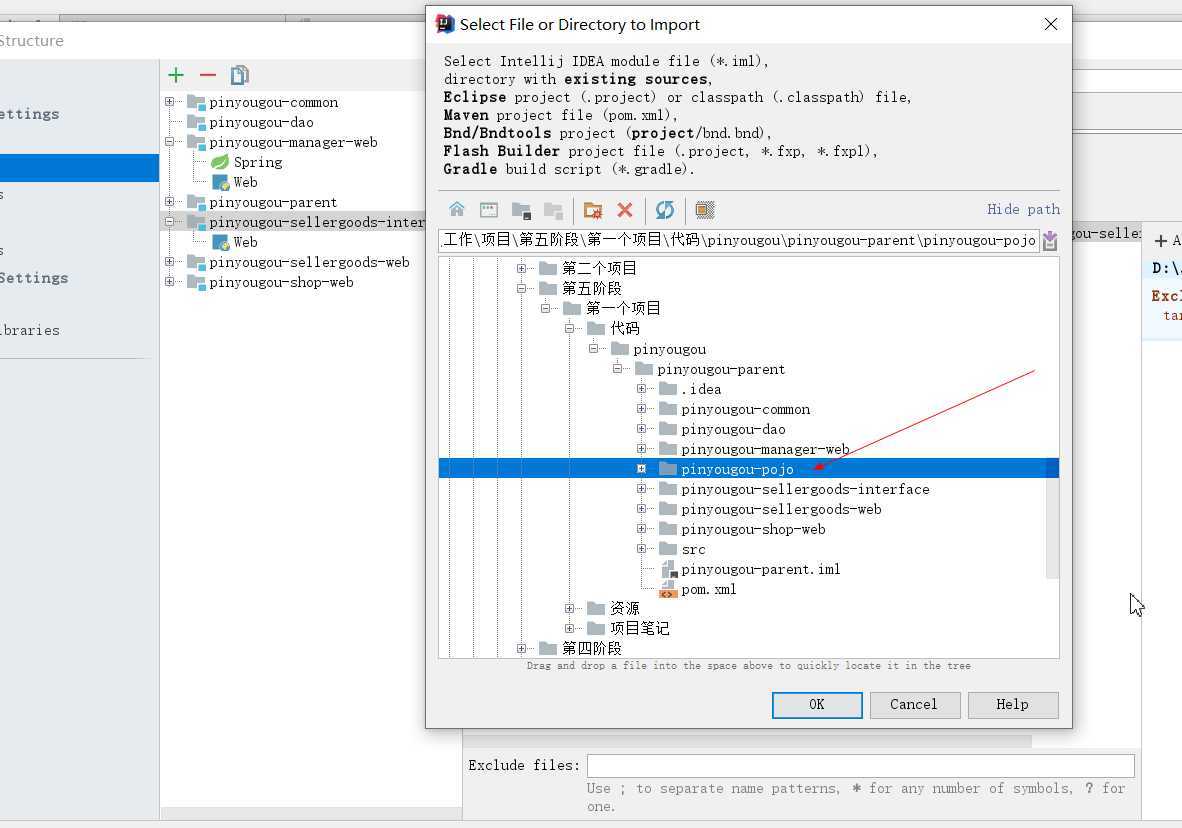Select pinyougou-common module name in left list
This screenshot has width=1182, height=828.
click(274, 102)
